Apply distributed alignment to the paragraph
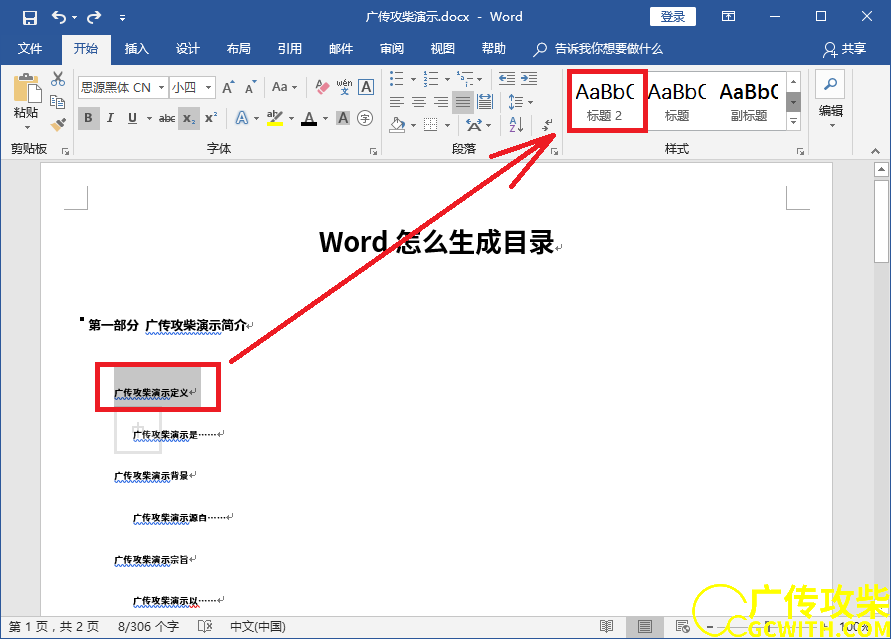 click(485, 102)
